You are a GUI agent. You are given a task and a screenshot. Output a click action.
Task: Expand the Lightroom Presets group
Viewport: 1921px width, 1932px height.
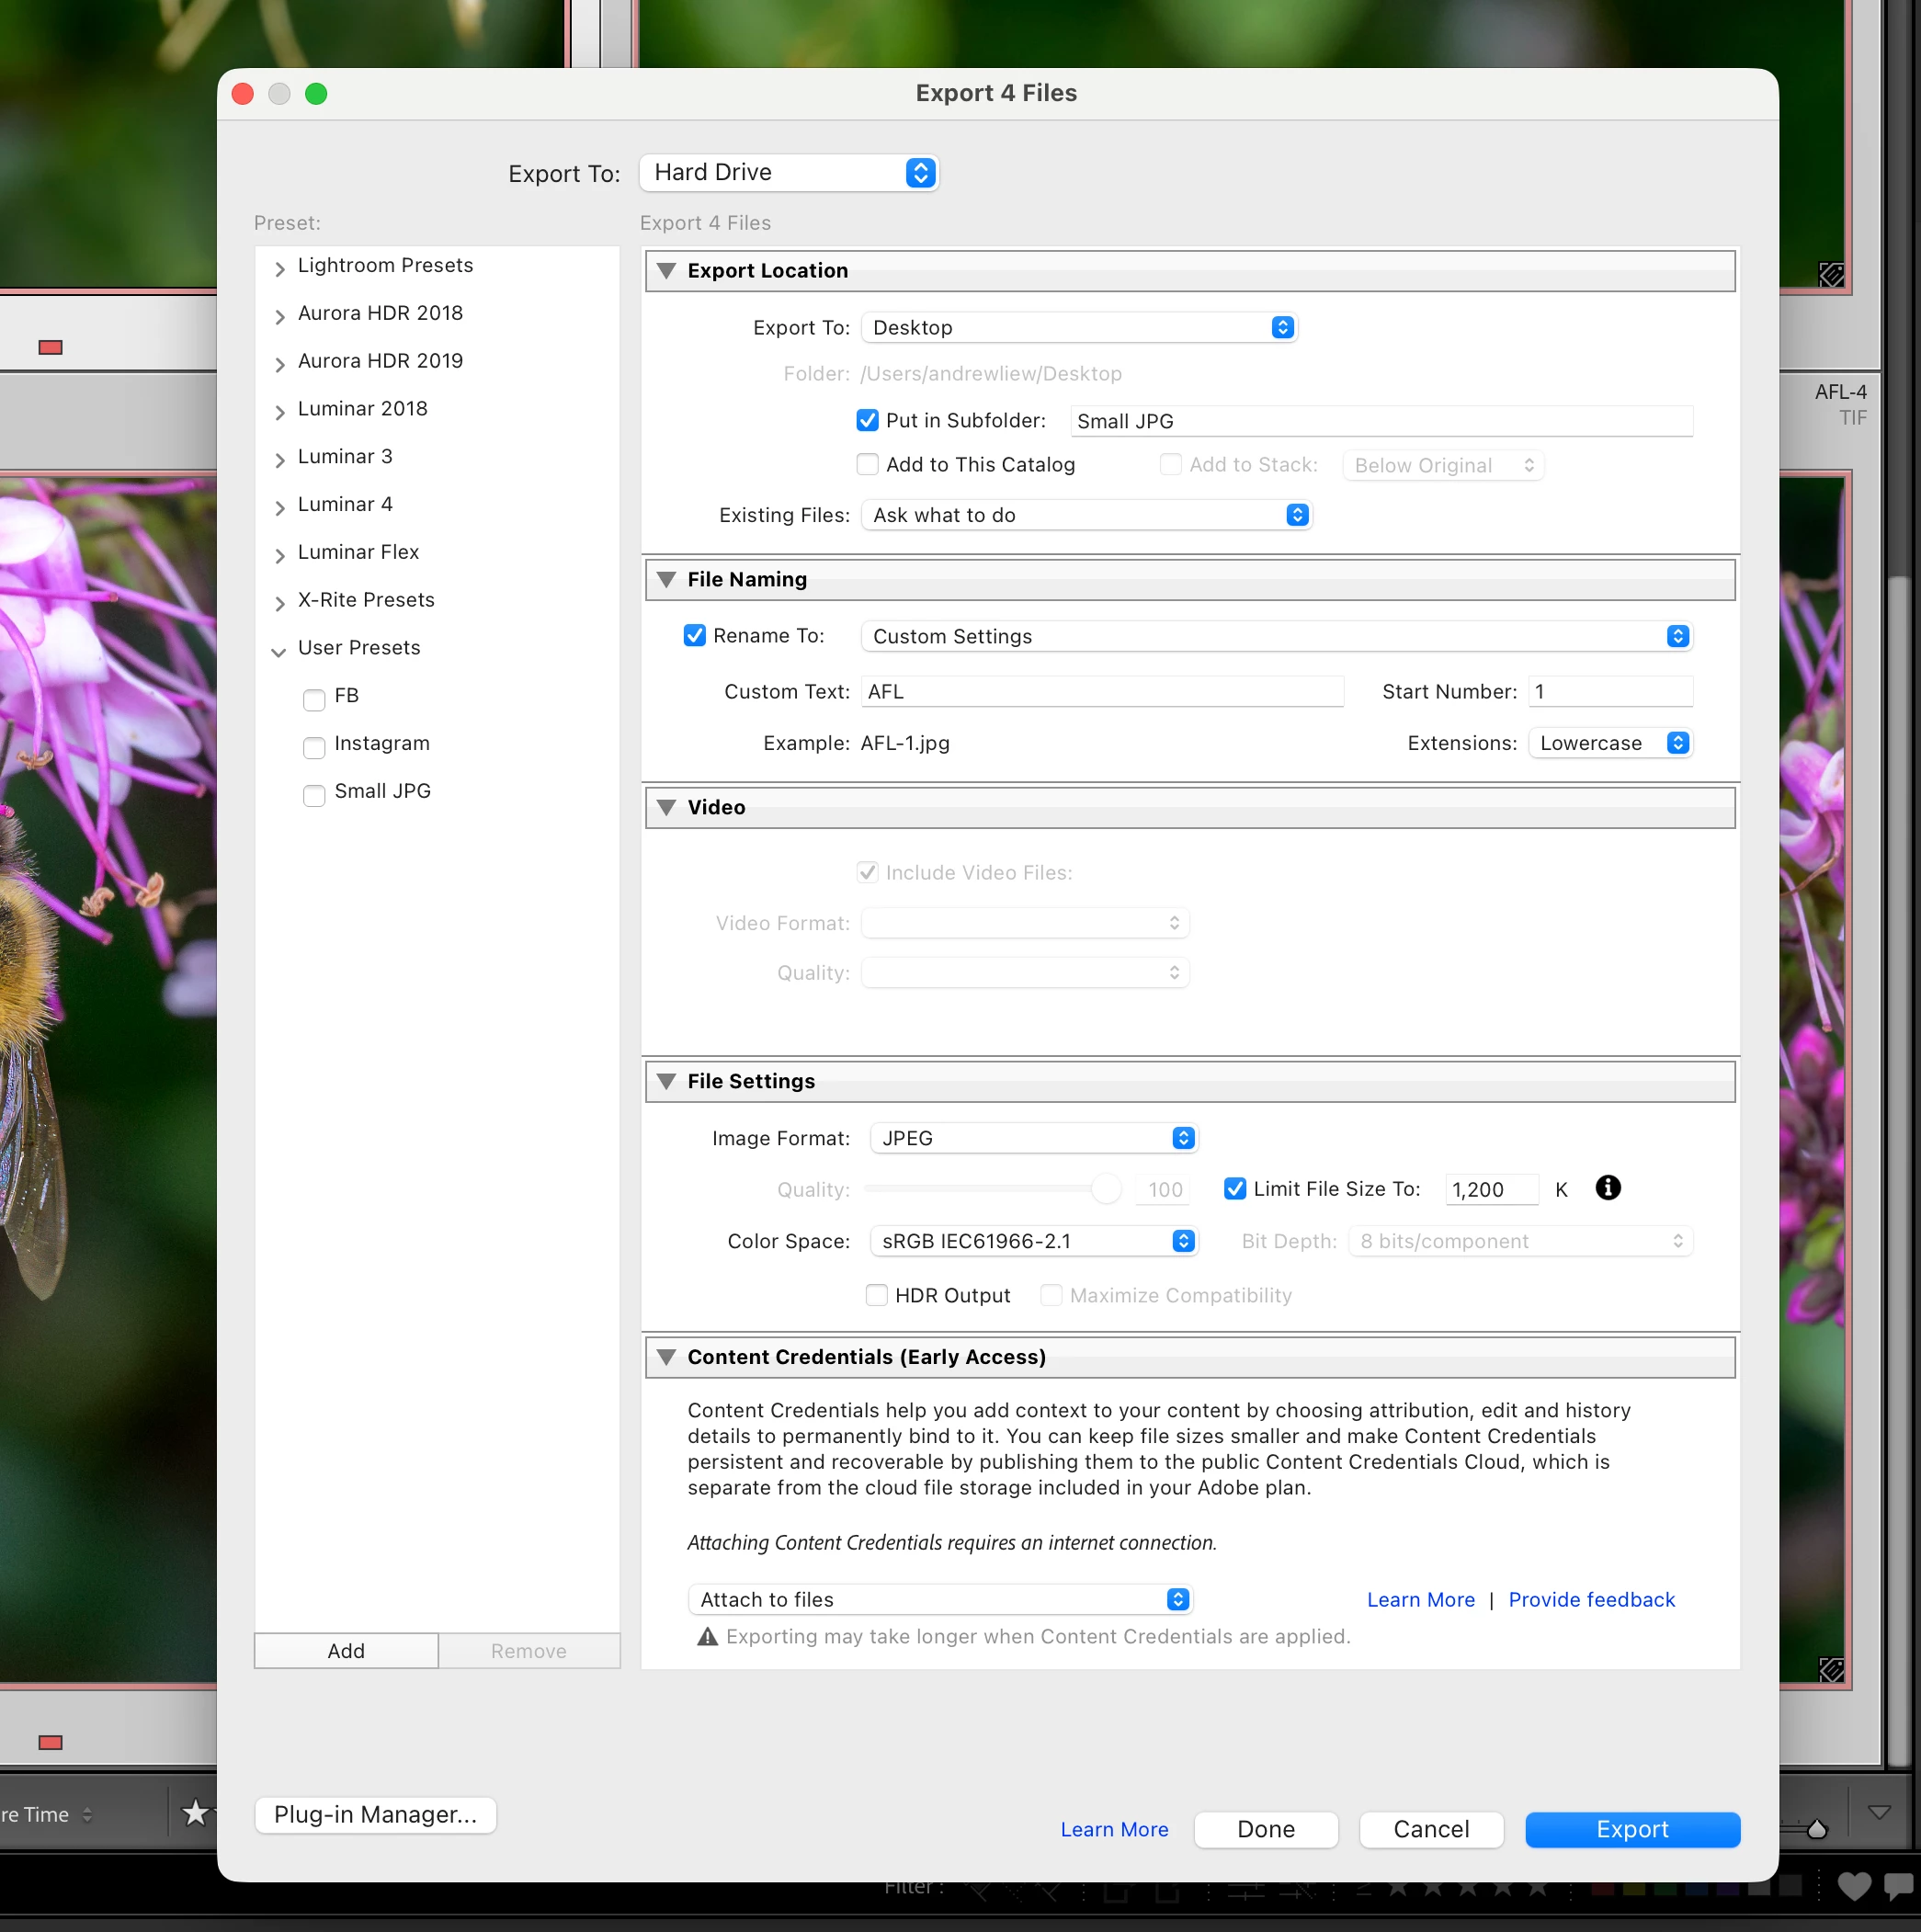280,268
